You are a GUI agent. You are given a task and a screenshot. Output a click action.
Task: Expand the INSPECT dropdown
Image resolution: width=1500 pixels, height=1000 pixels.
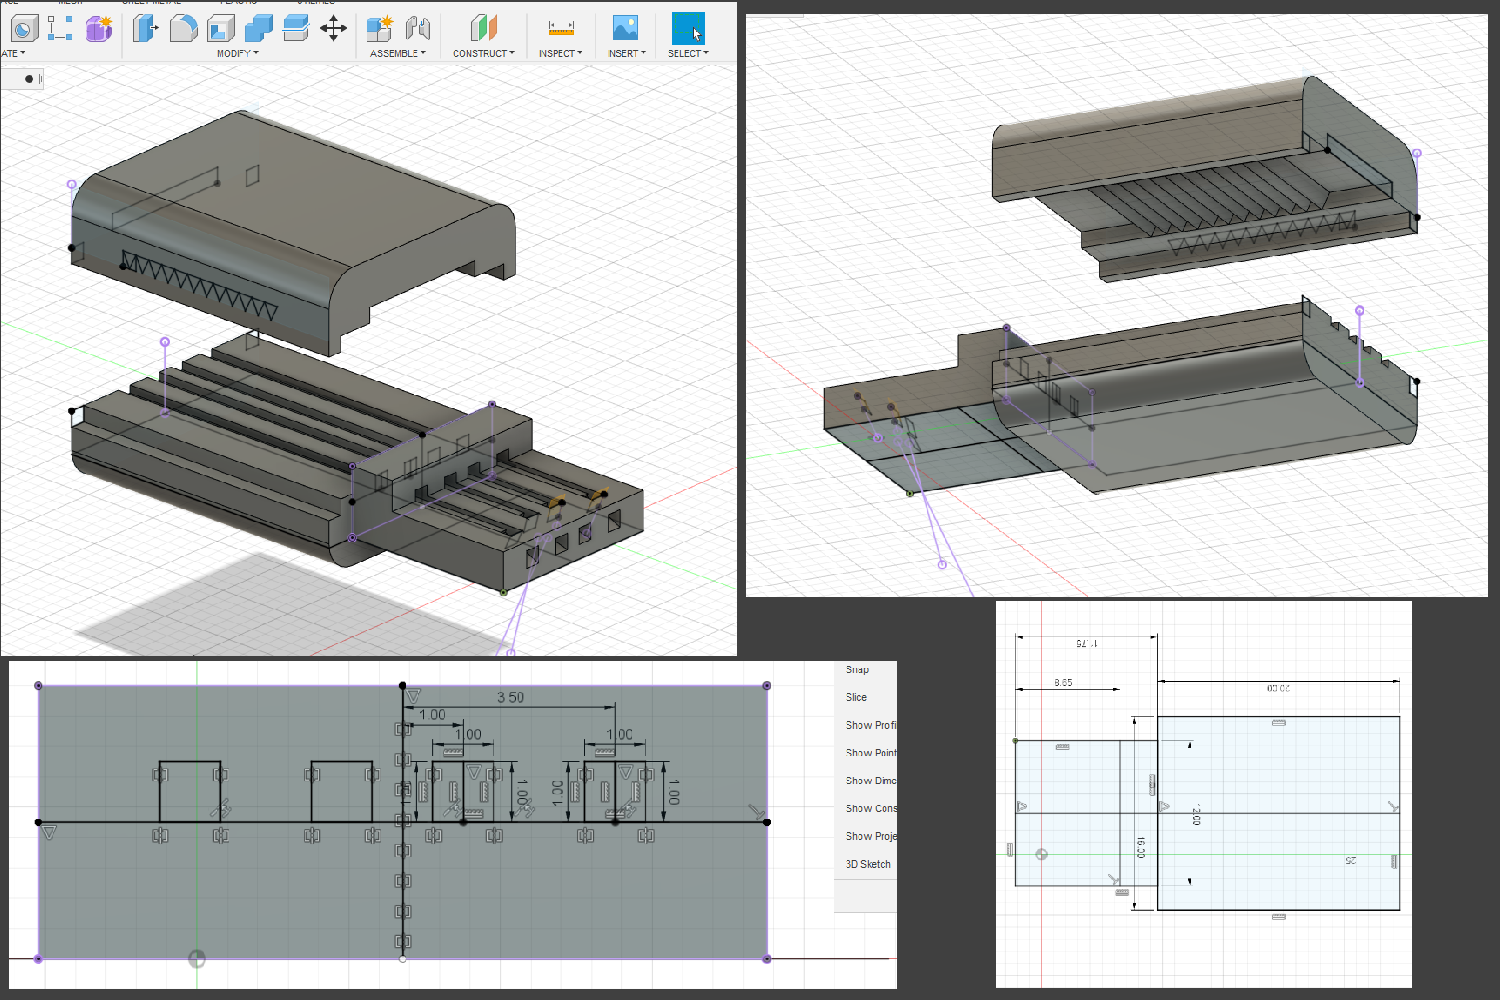click(x=560, y=53)
